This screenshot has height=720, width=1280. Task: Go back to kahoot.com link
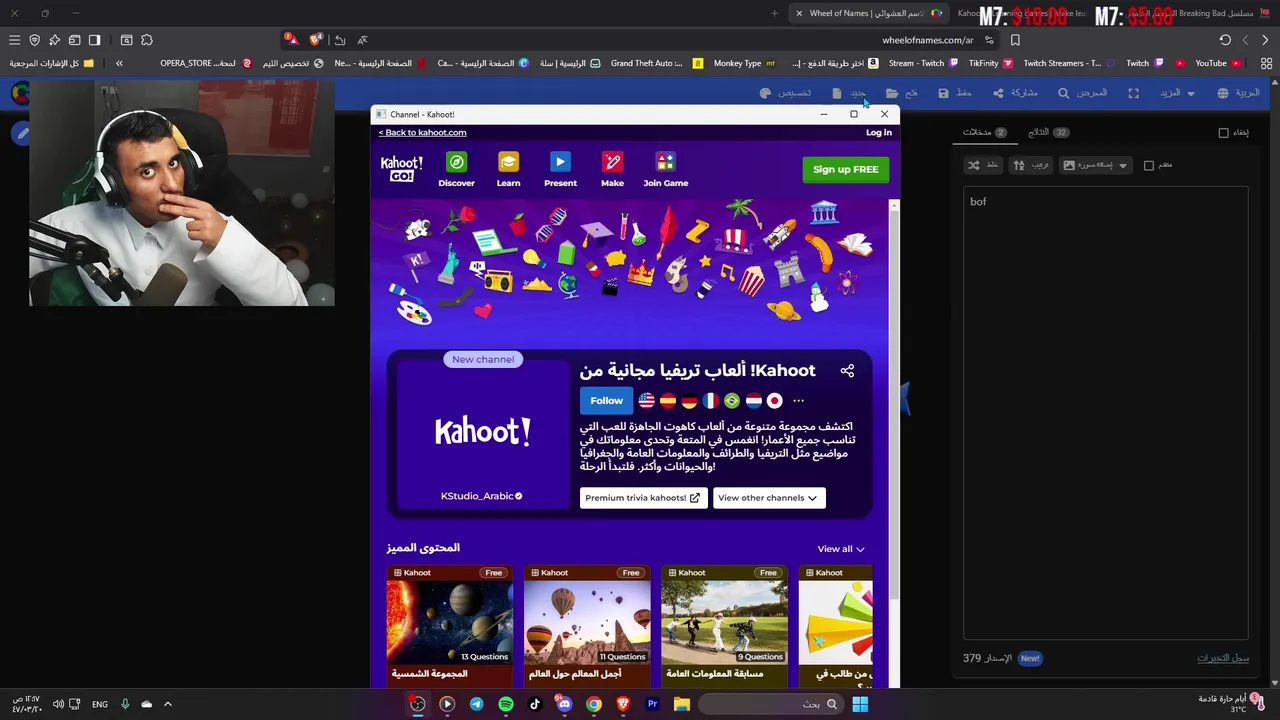(x=422, y=132)
